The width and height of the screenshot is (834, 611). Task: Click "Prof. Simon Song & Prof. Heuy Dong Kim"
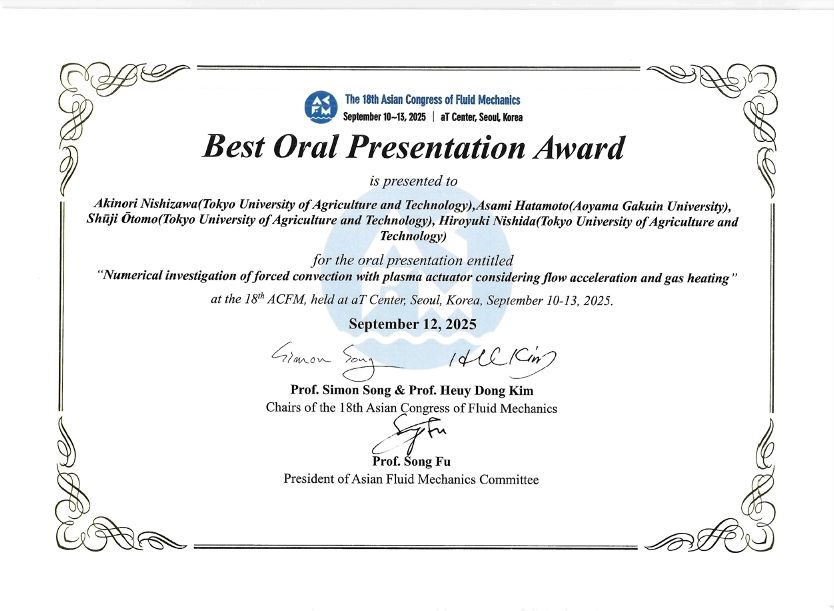tap(412, 388)
